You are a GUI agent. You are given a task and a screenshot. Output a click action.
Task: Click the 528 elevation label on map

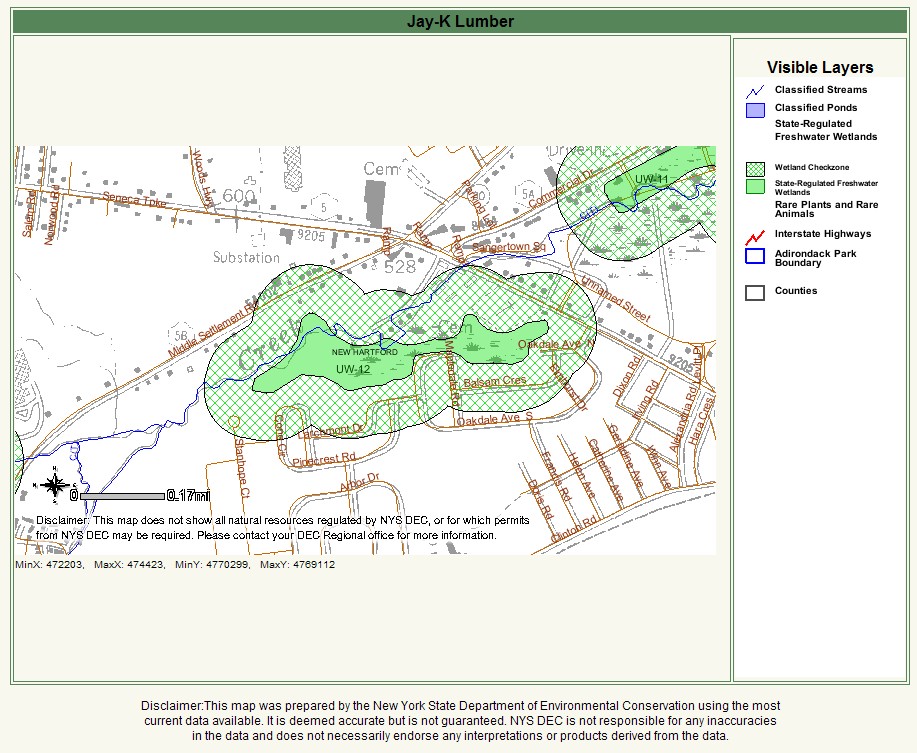click(x=400, y=267)
